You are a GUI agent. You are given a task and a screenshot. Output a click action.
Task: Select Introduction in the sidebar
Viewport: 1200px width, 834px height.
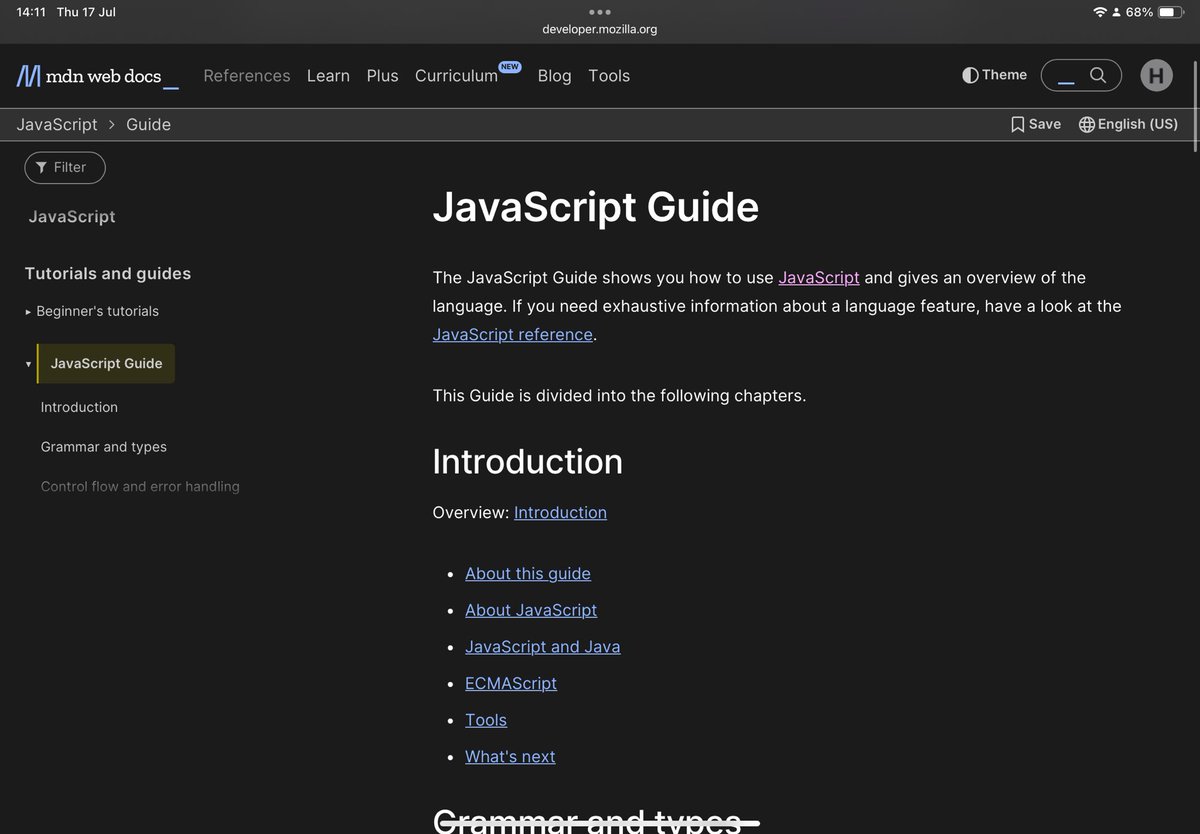[x=79, y=407]
